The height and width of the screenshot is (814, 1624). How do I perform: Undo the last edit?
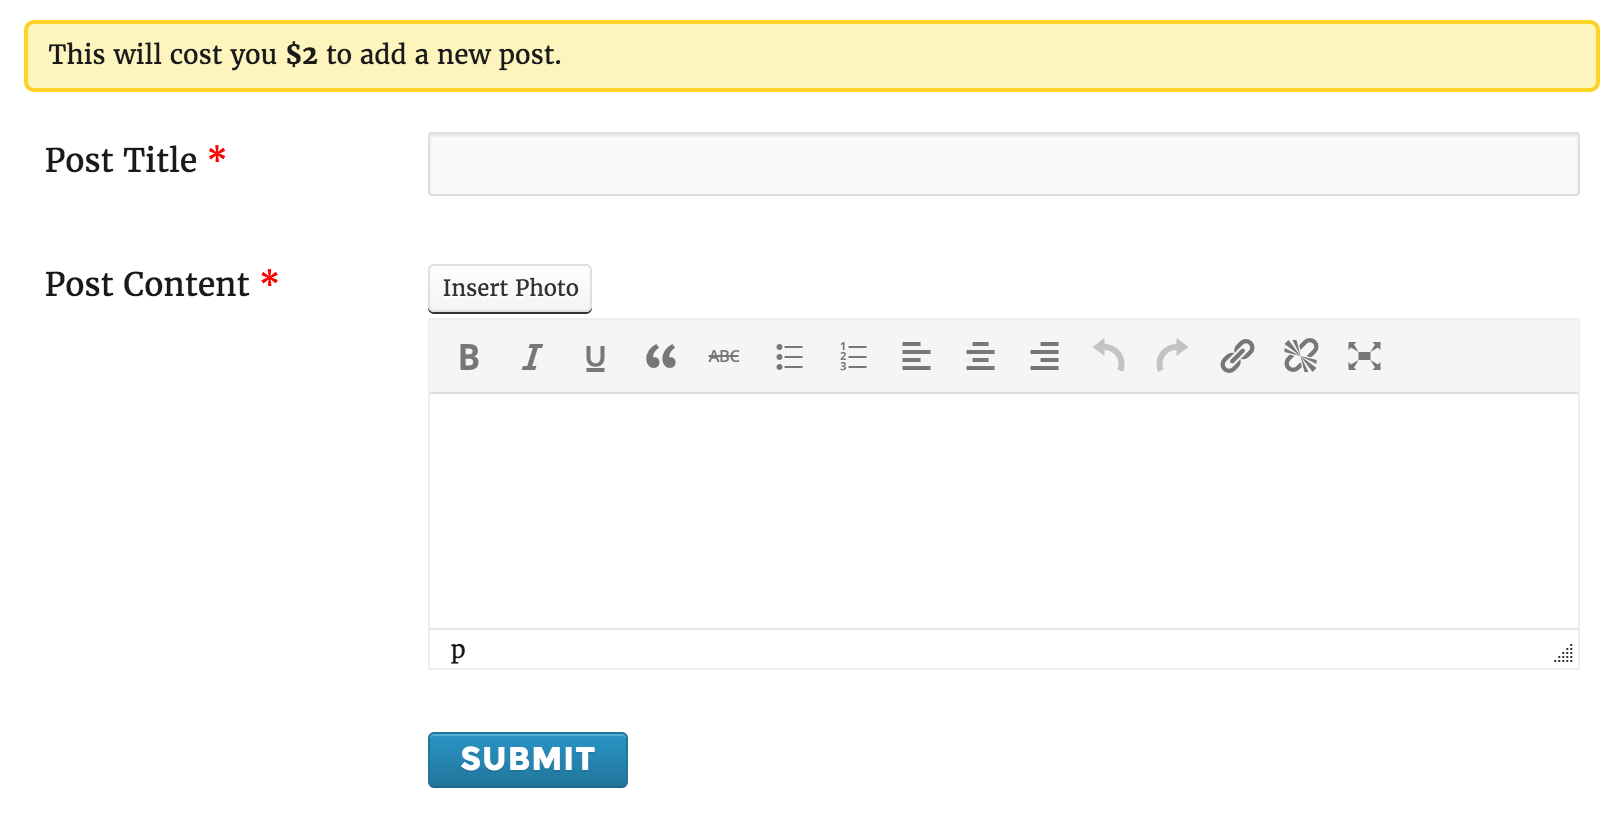[1108, 356]
